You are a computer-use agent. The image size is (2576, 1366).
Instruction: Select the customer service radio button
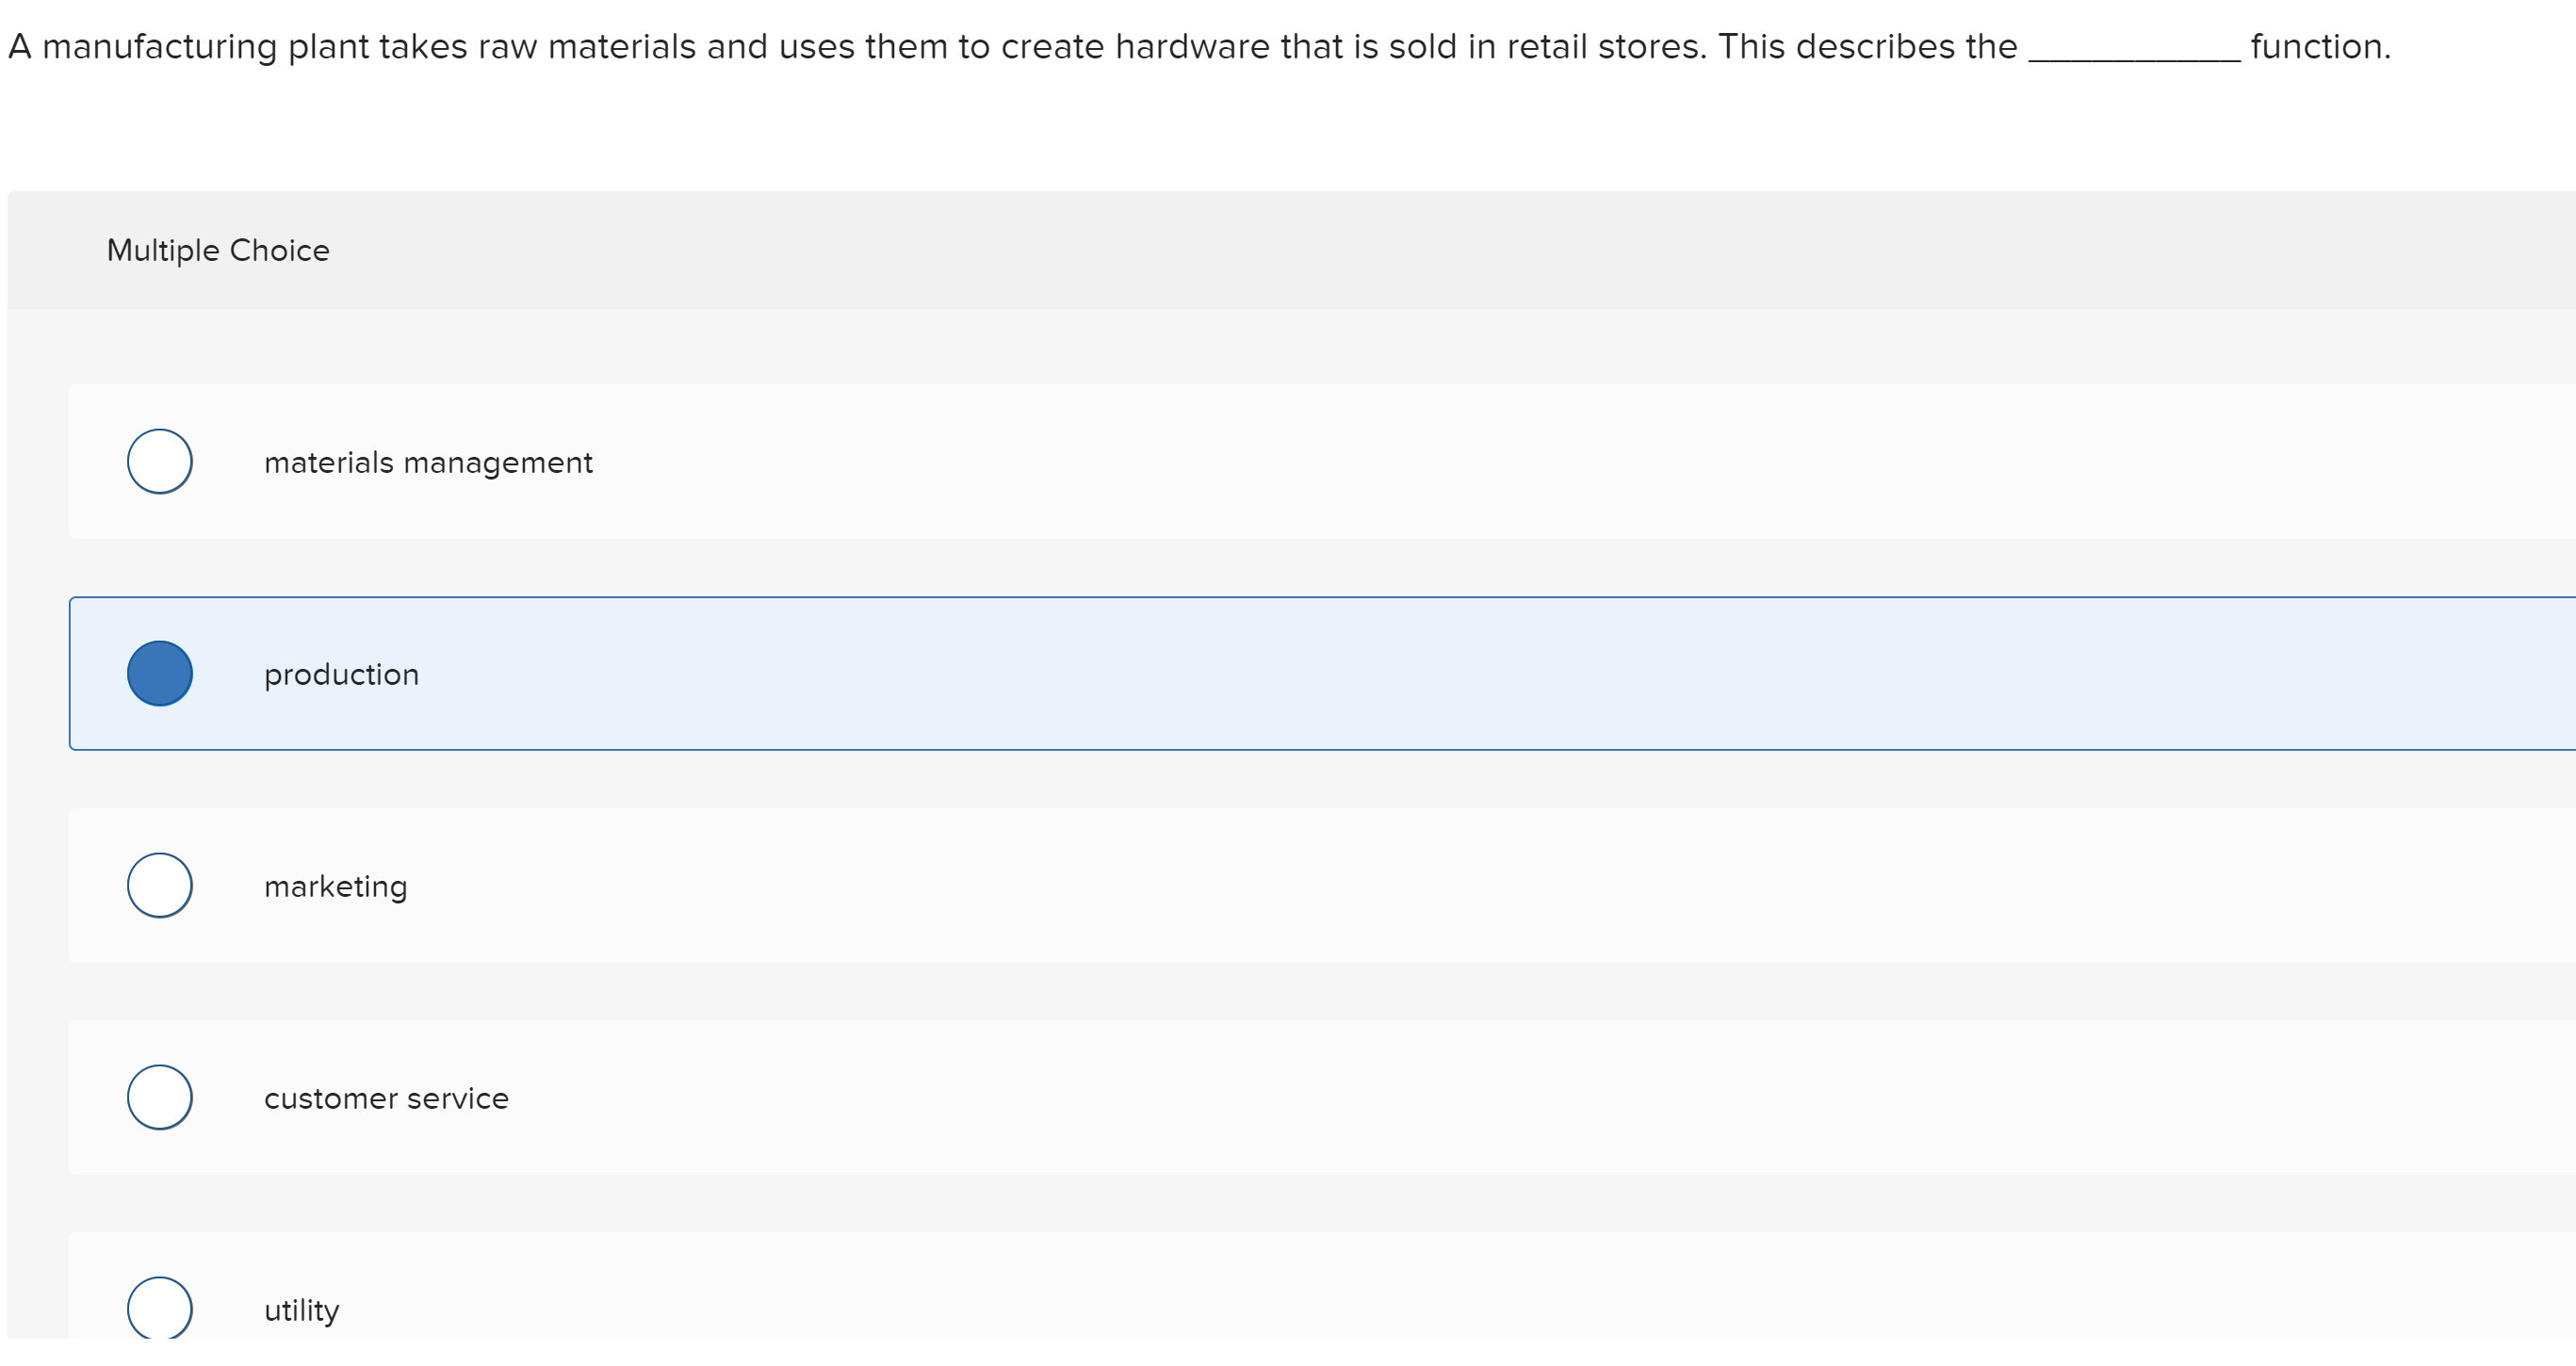pos(159,1096)
